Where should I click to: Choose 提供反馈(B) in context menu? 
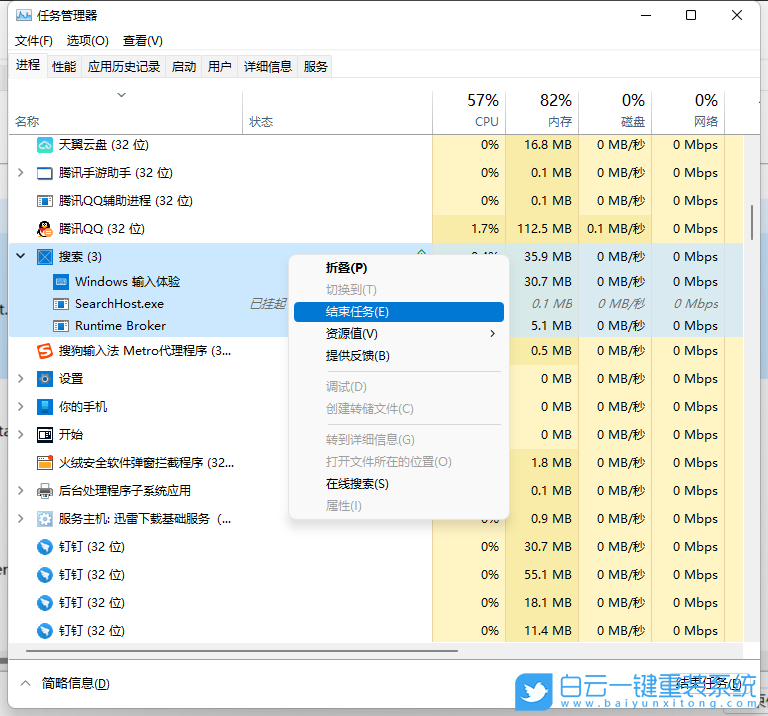pos(399,356)
